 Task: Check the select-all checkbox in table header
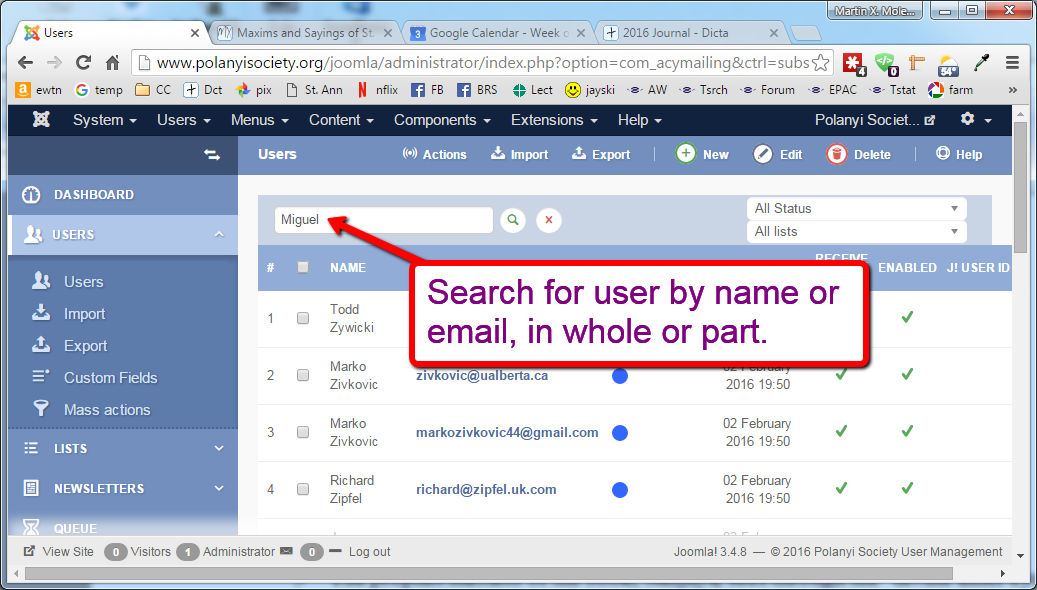click(x=303, y=267)
